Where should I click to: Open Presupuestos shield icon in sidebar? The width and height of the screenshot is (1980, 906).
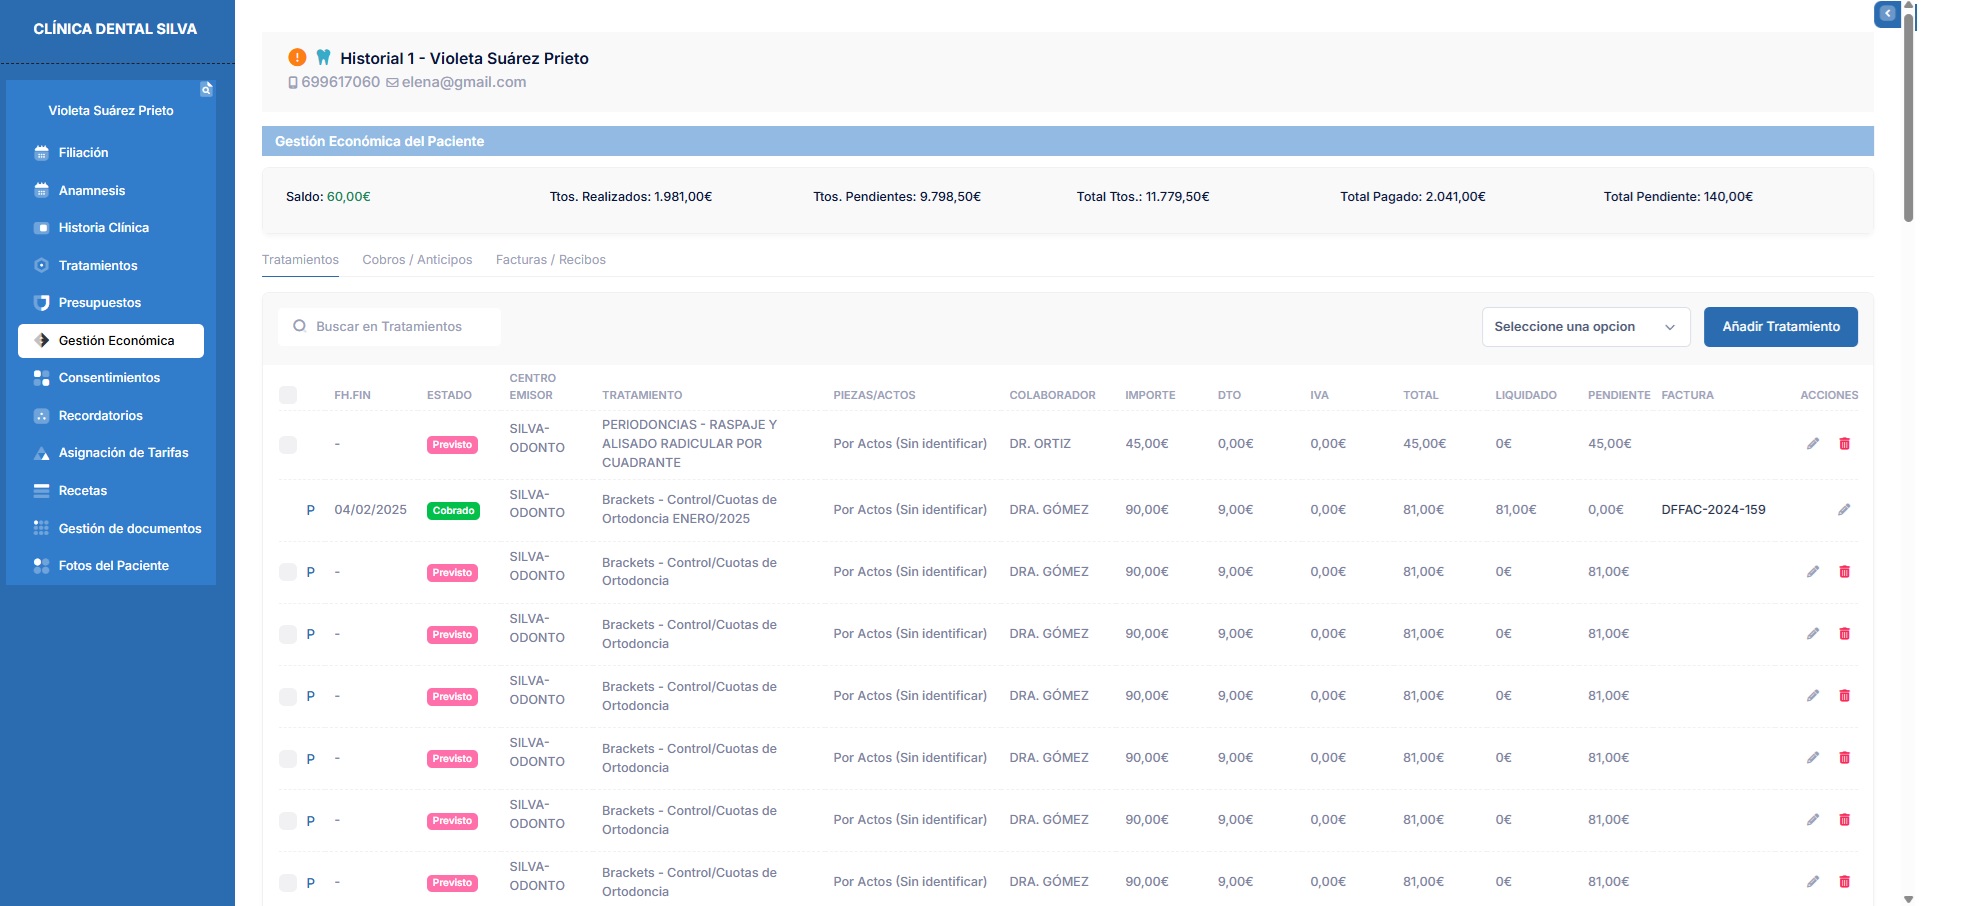[41, 303]
